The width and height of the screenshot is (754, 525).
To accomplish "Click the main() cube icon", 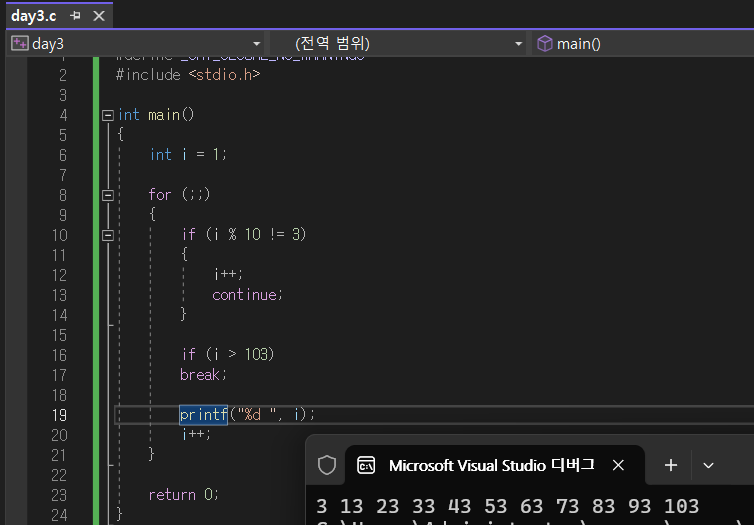I will click(544, 43).
